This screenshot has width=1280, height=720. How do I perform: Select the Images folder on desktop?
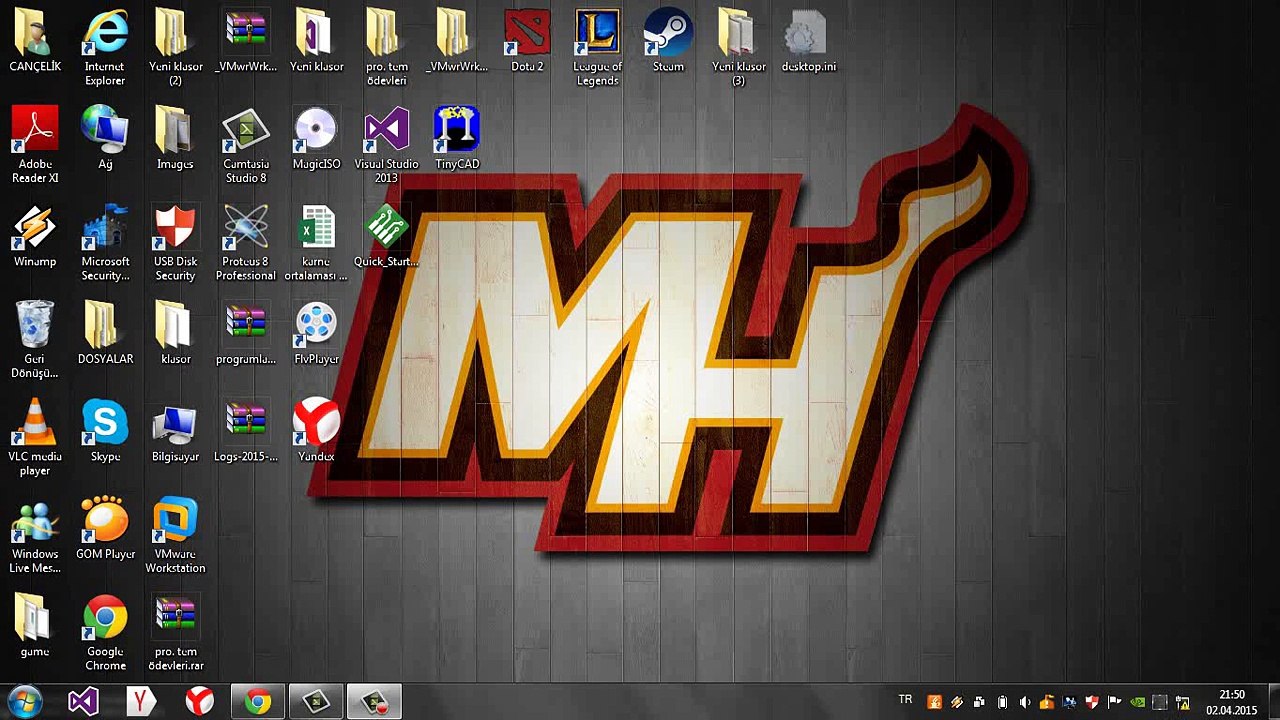(175, 138)
